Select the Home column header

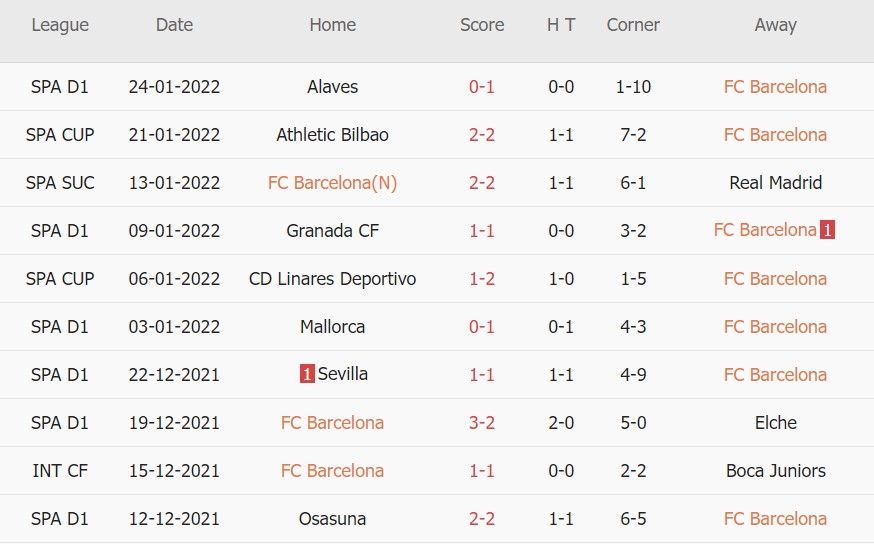click(333, 25)
